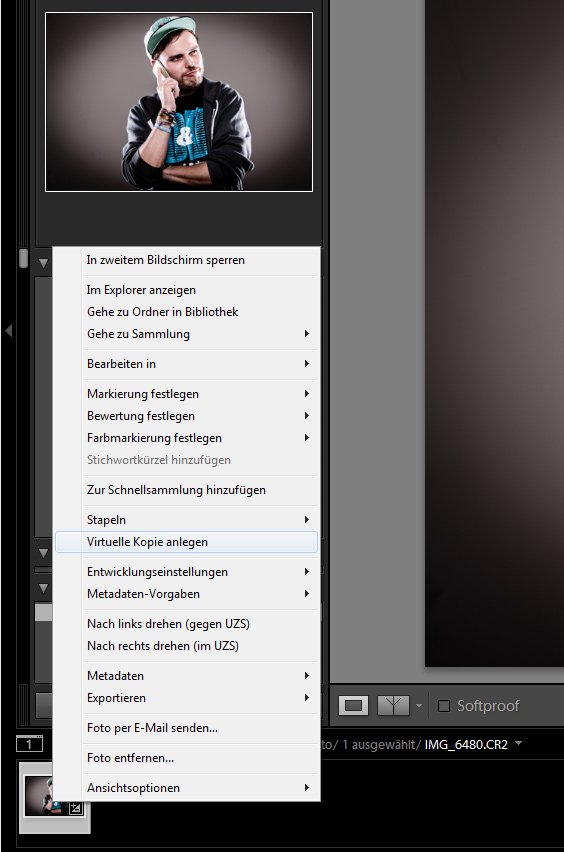Open before/after view options dropdown arrow
564x852 pixels.
[x=418, y=705]
